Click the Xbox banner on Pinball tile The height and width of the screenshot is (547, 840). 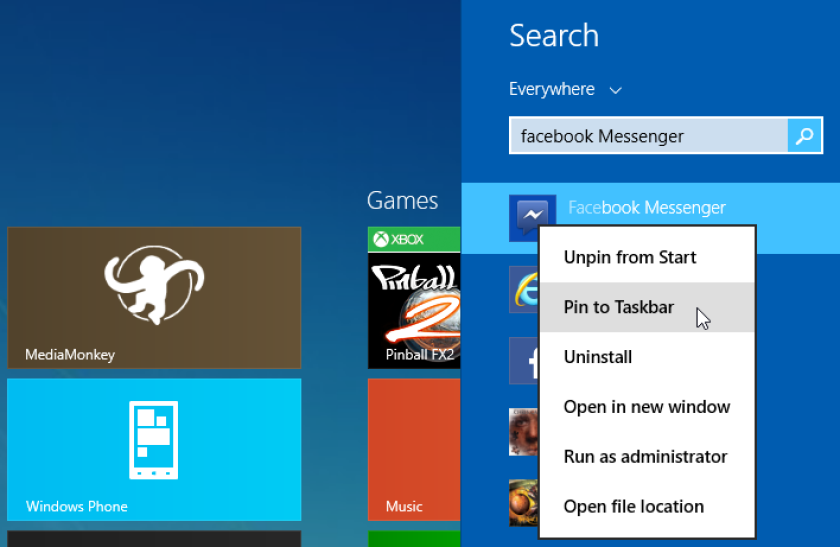[414, 239]
